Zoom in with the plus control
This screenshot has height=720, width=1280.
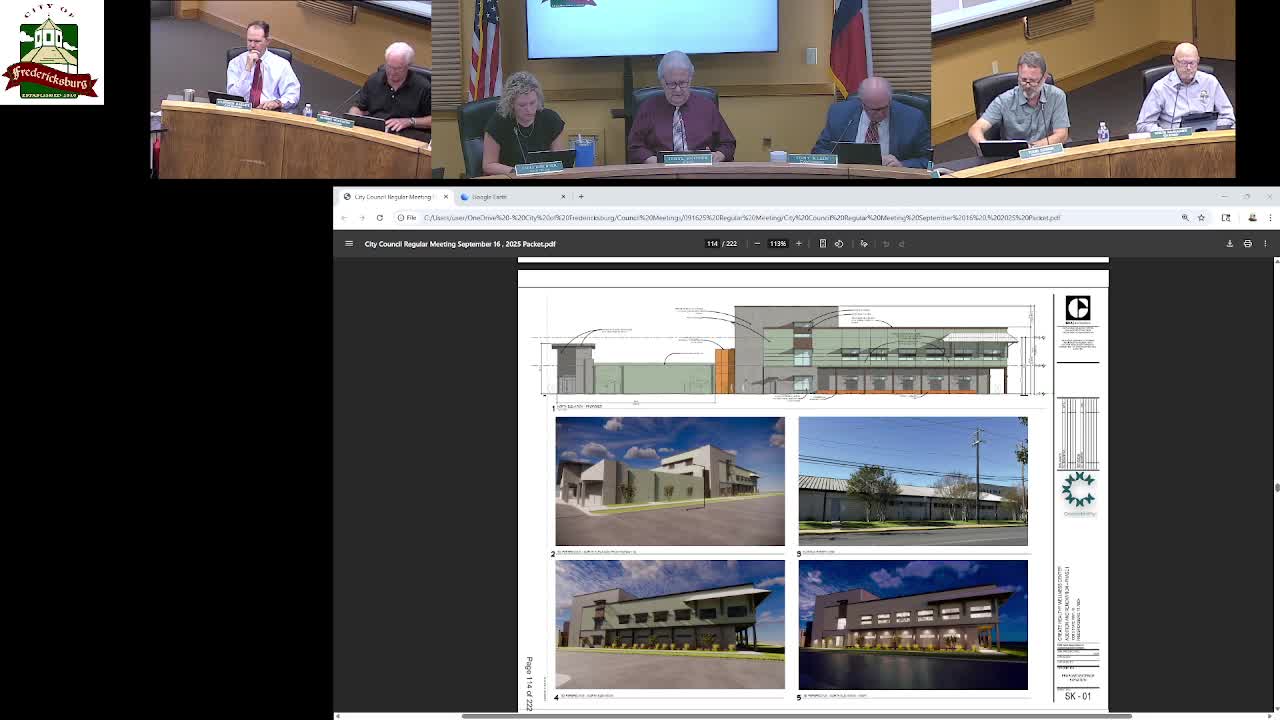coord(798,243)
